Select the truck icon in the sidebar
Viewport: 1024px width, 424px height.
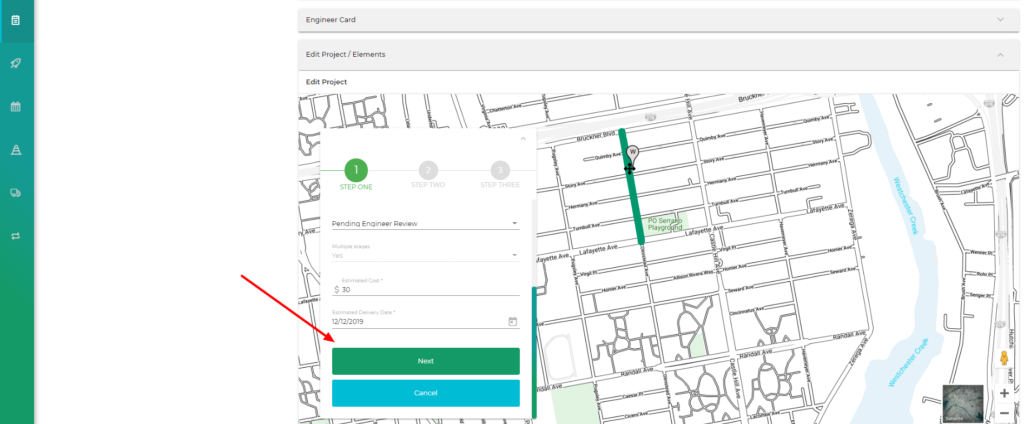coord(16,193)
